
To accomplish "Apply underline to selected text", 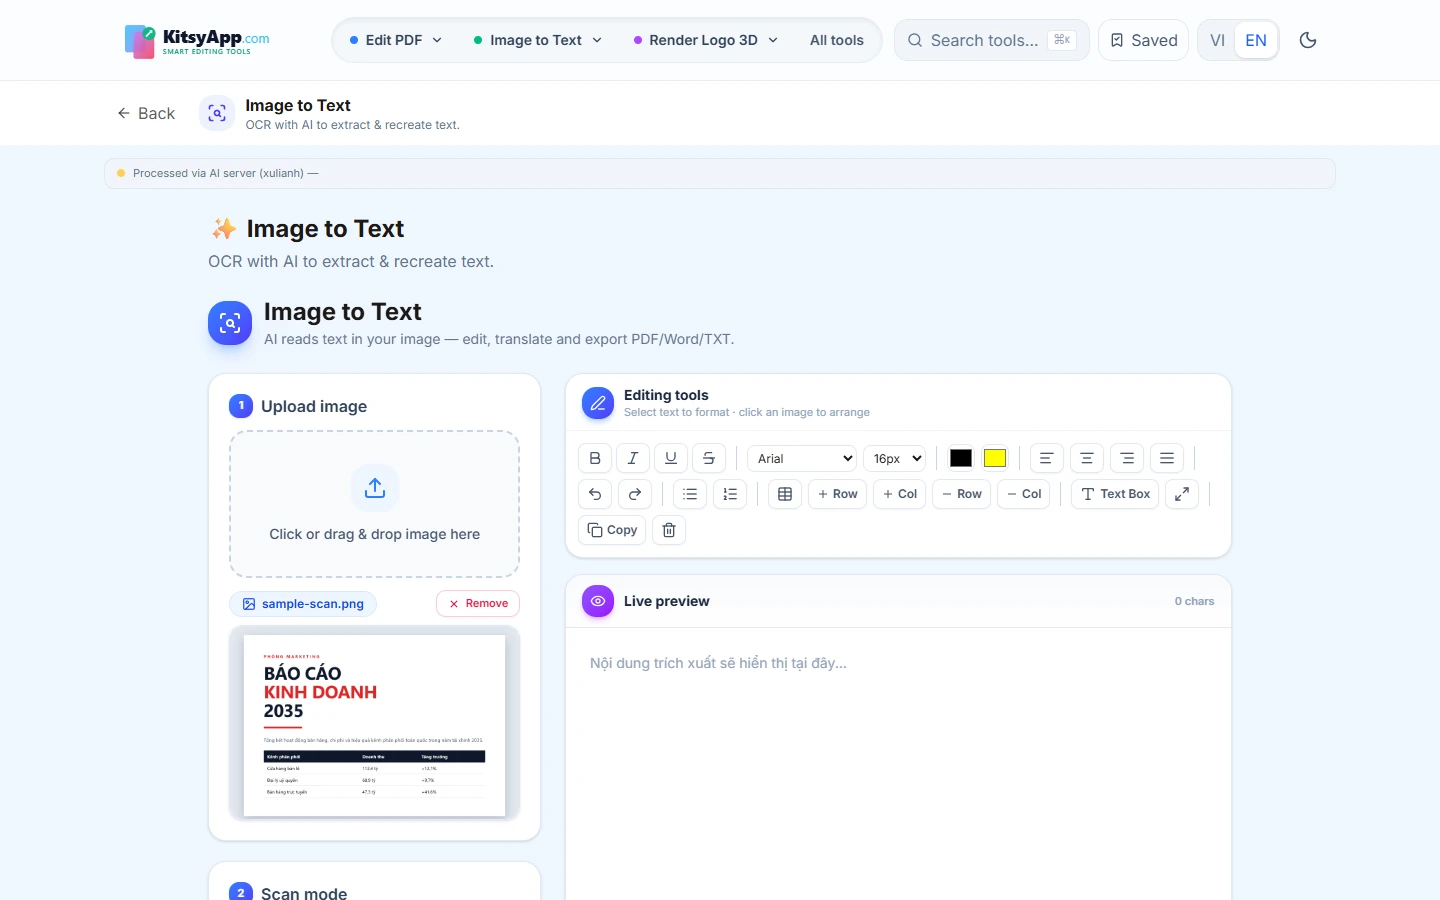I will [671, 458].
